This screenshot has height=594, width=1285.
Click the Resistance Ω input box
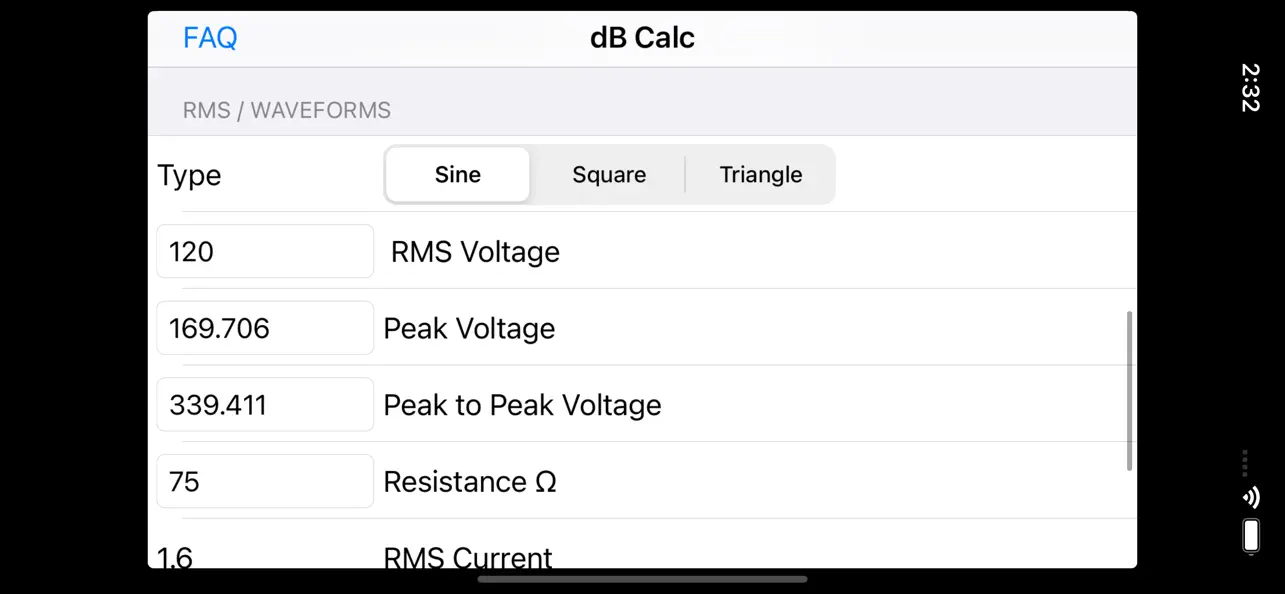[x=264, y=481]
